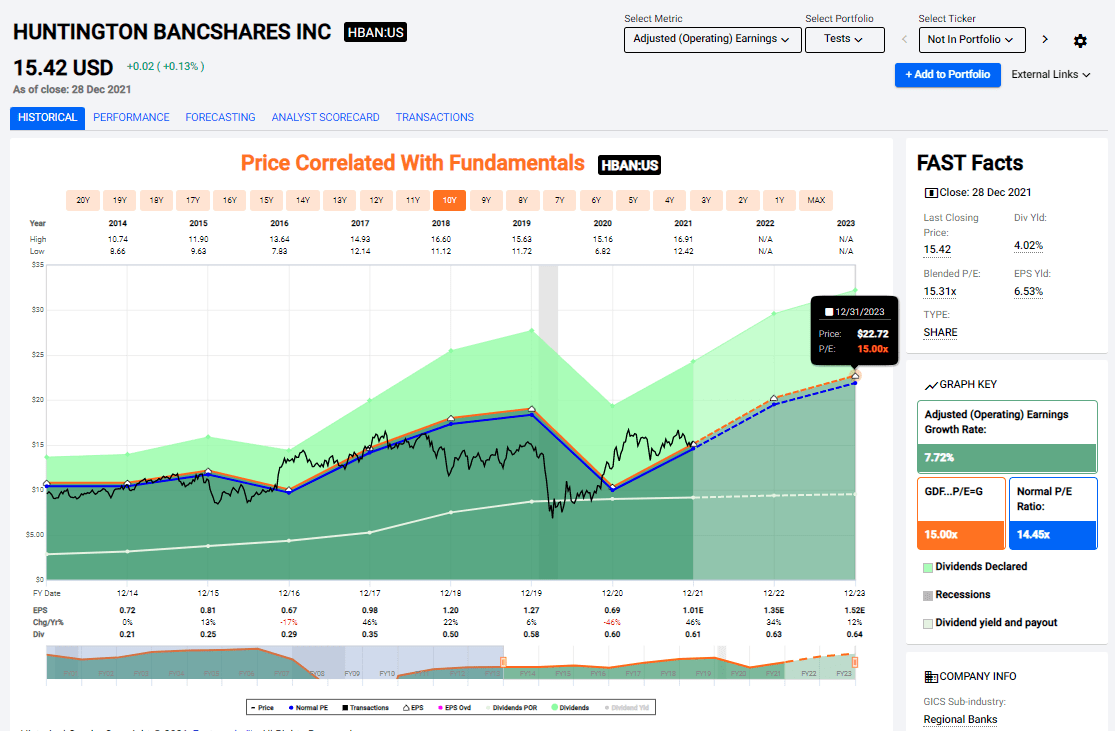This screenshot has width=1115, height=731.
Task: Select the MAX time range
Action: tap(816, 201)
